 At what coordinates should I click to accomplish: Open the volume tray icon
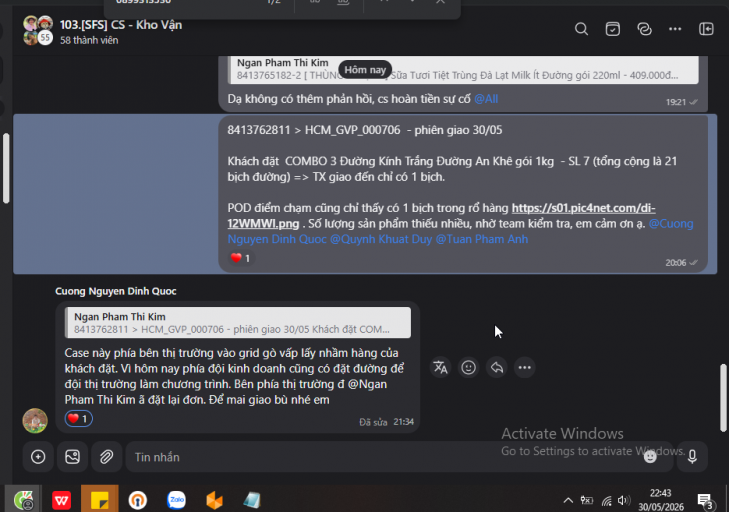[623, 500]
